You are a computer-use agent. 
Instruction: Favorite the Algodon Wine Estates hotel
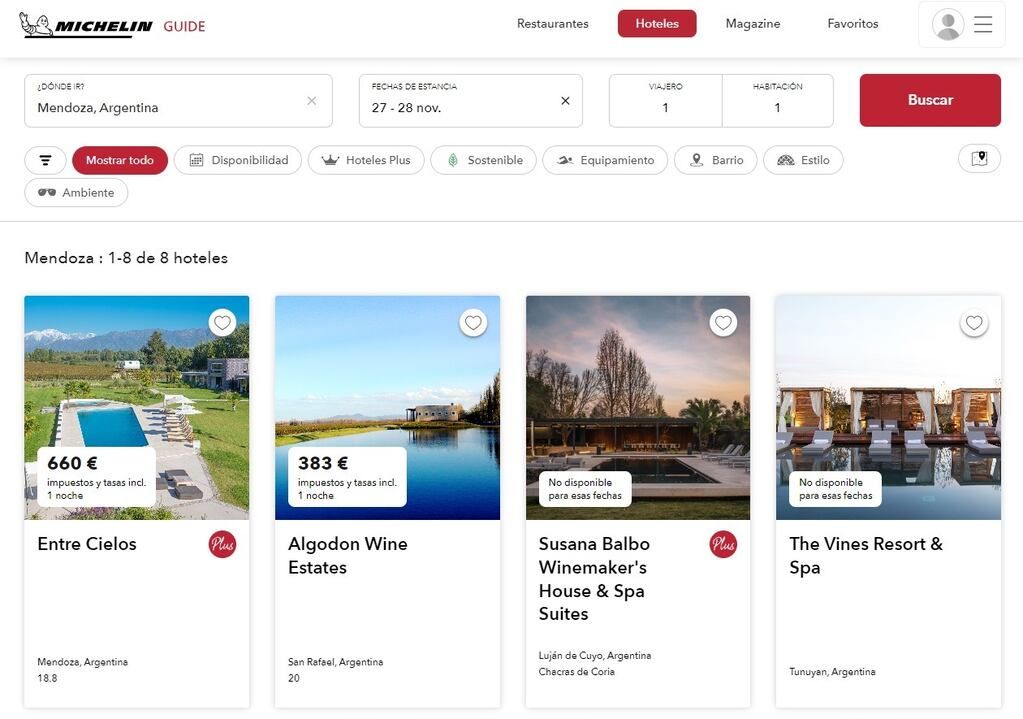pyautogui.click(x=473, y=323)
